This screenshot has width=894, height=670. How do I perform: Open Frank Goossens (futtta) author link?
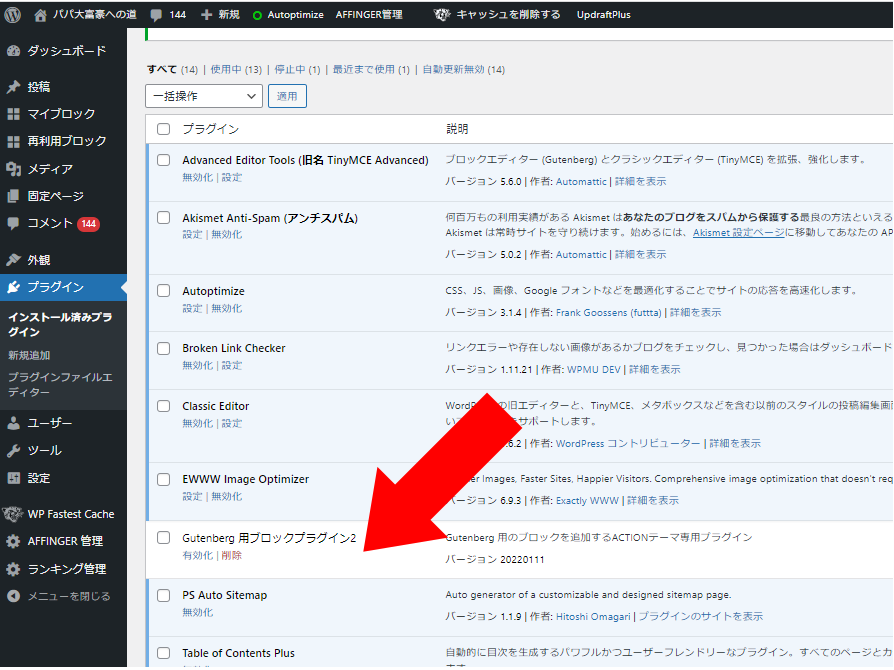(x=608, y=312)
